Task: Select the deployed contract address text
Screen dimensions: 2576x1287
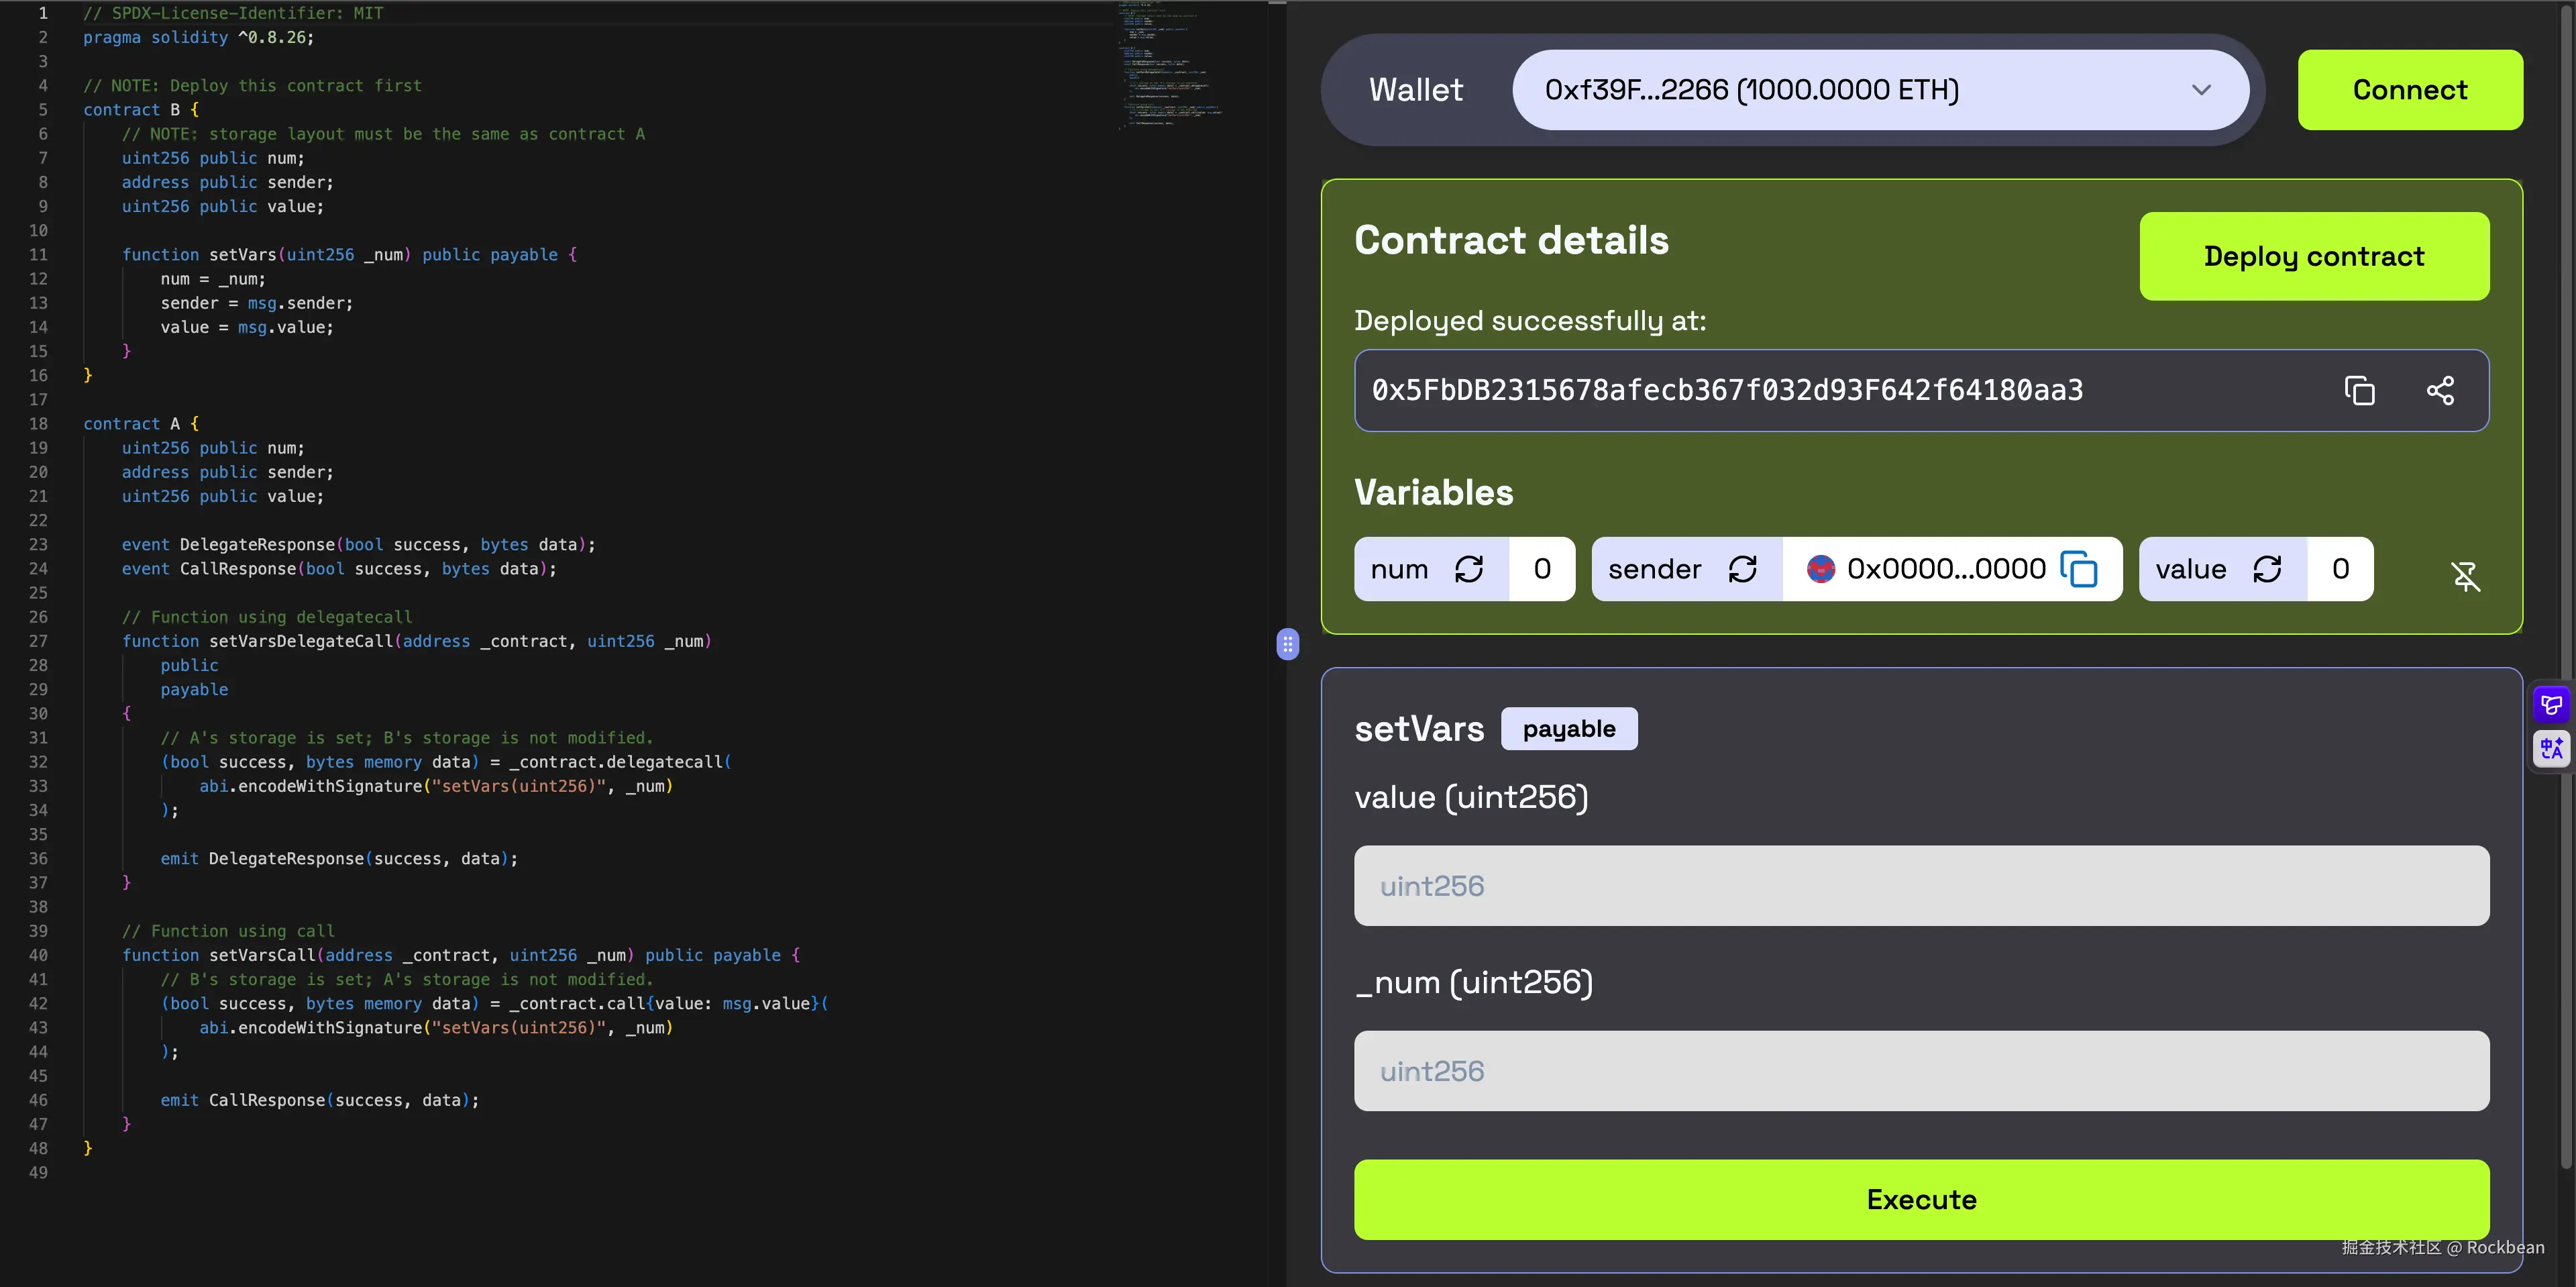Action: pyautogui.click(x=1727, y=391)
